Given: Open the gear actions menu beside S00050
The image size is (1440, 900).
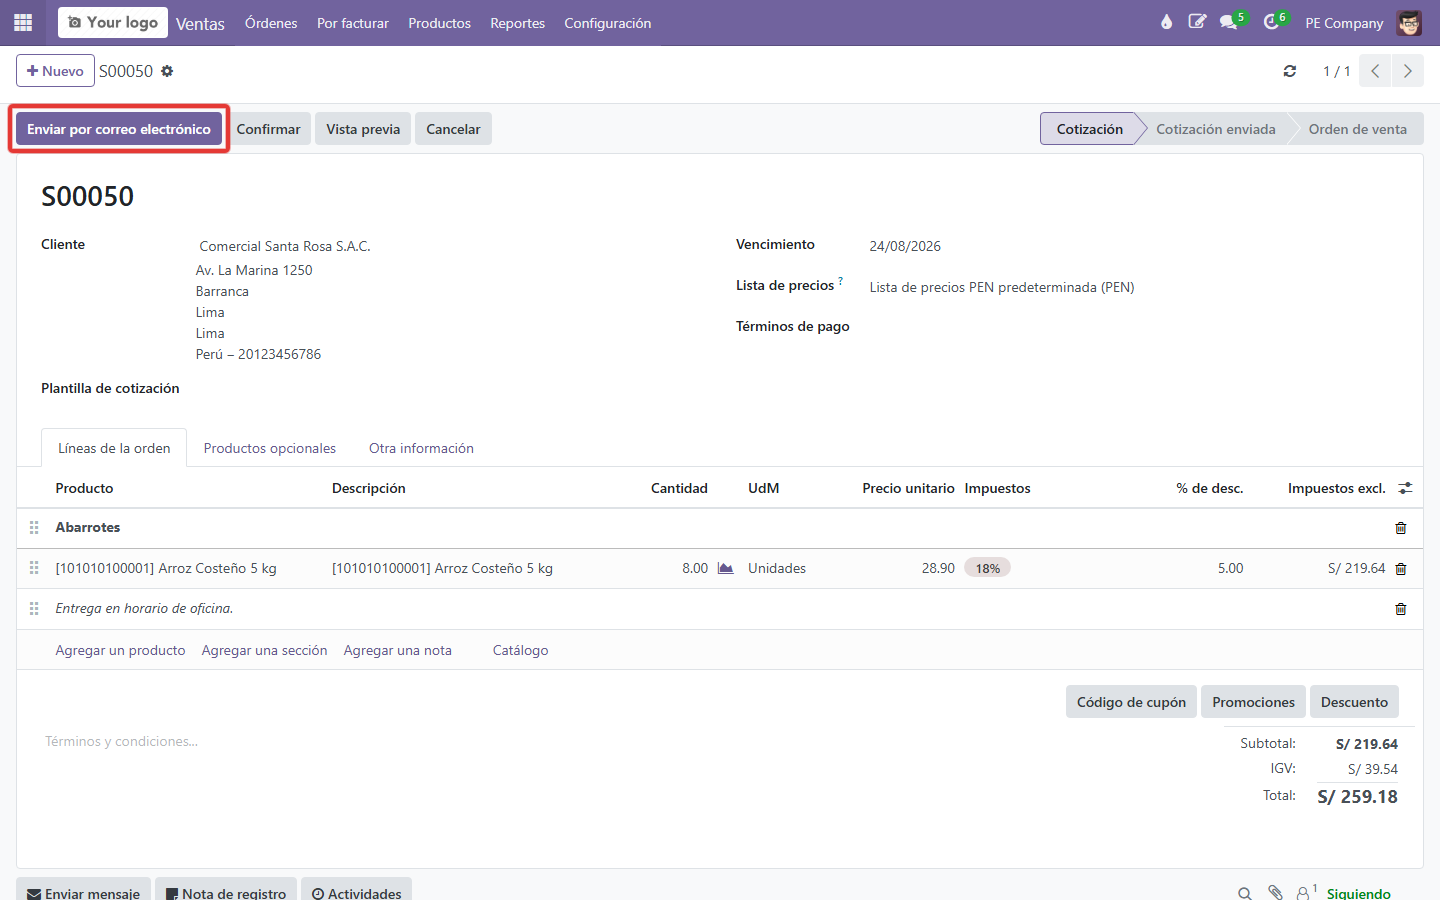Looking at the screenshot, I should [167, 71].
